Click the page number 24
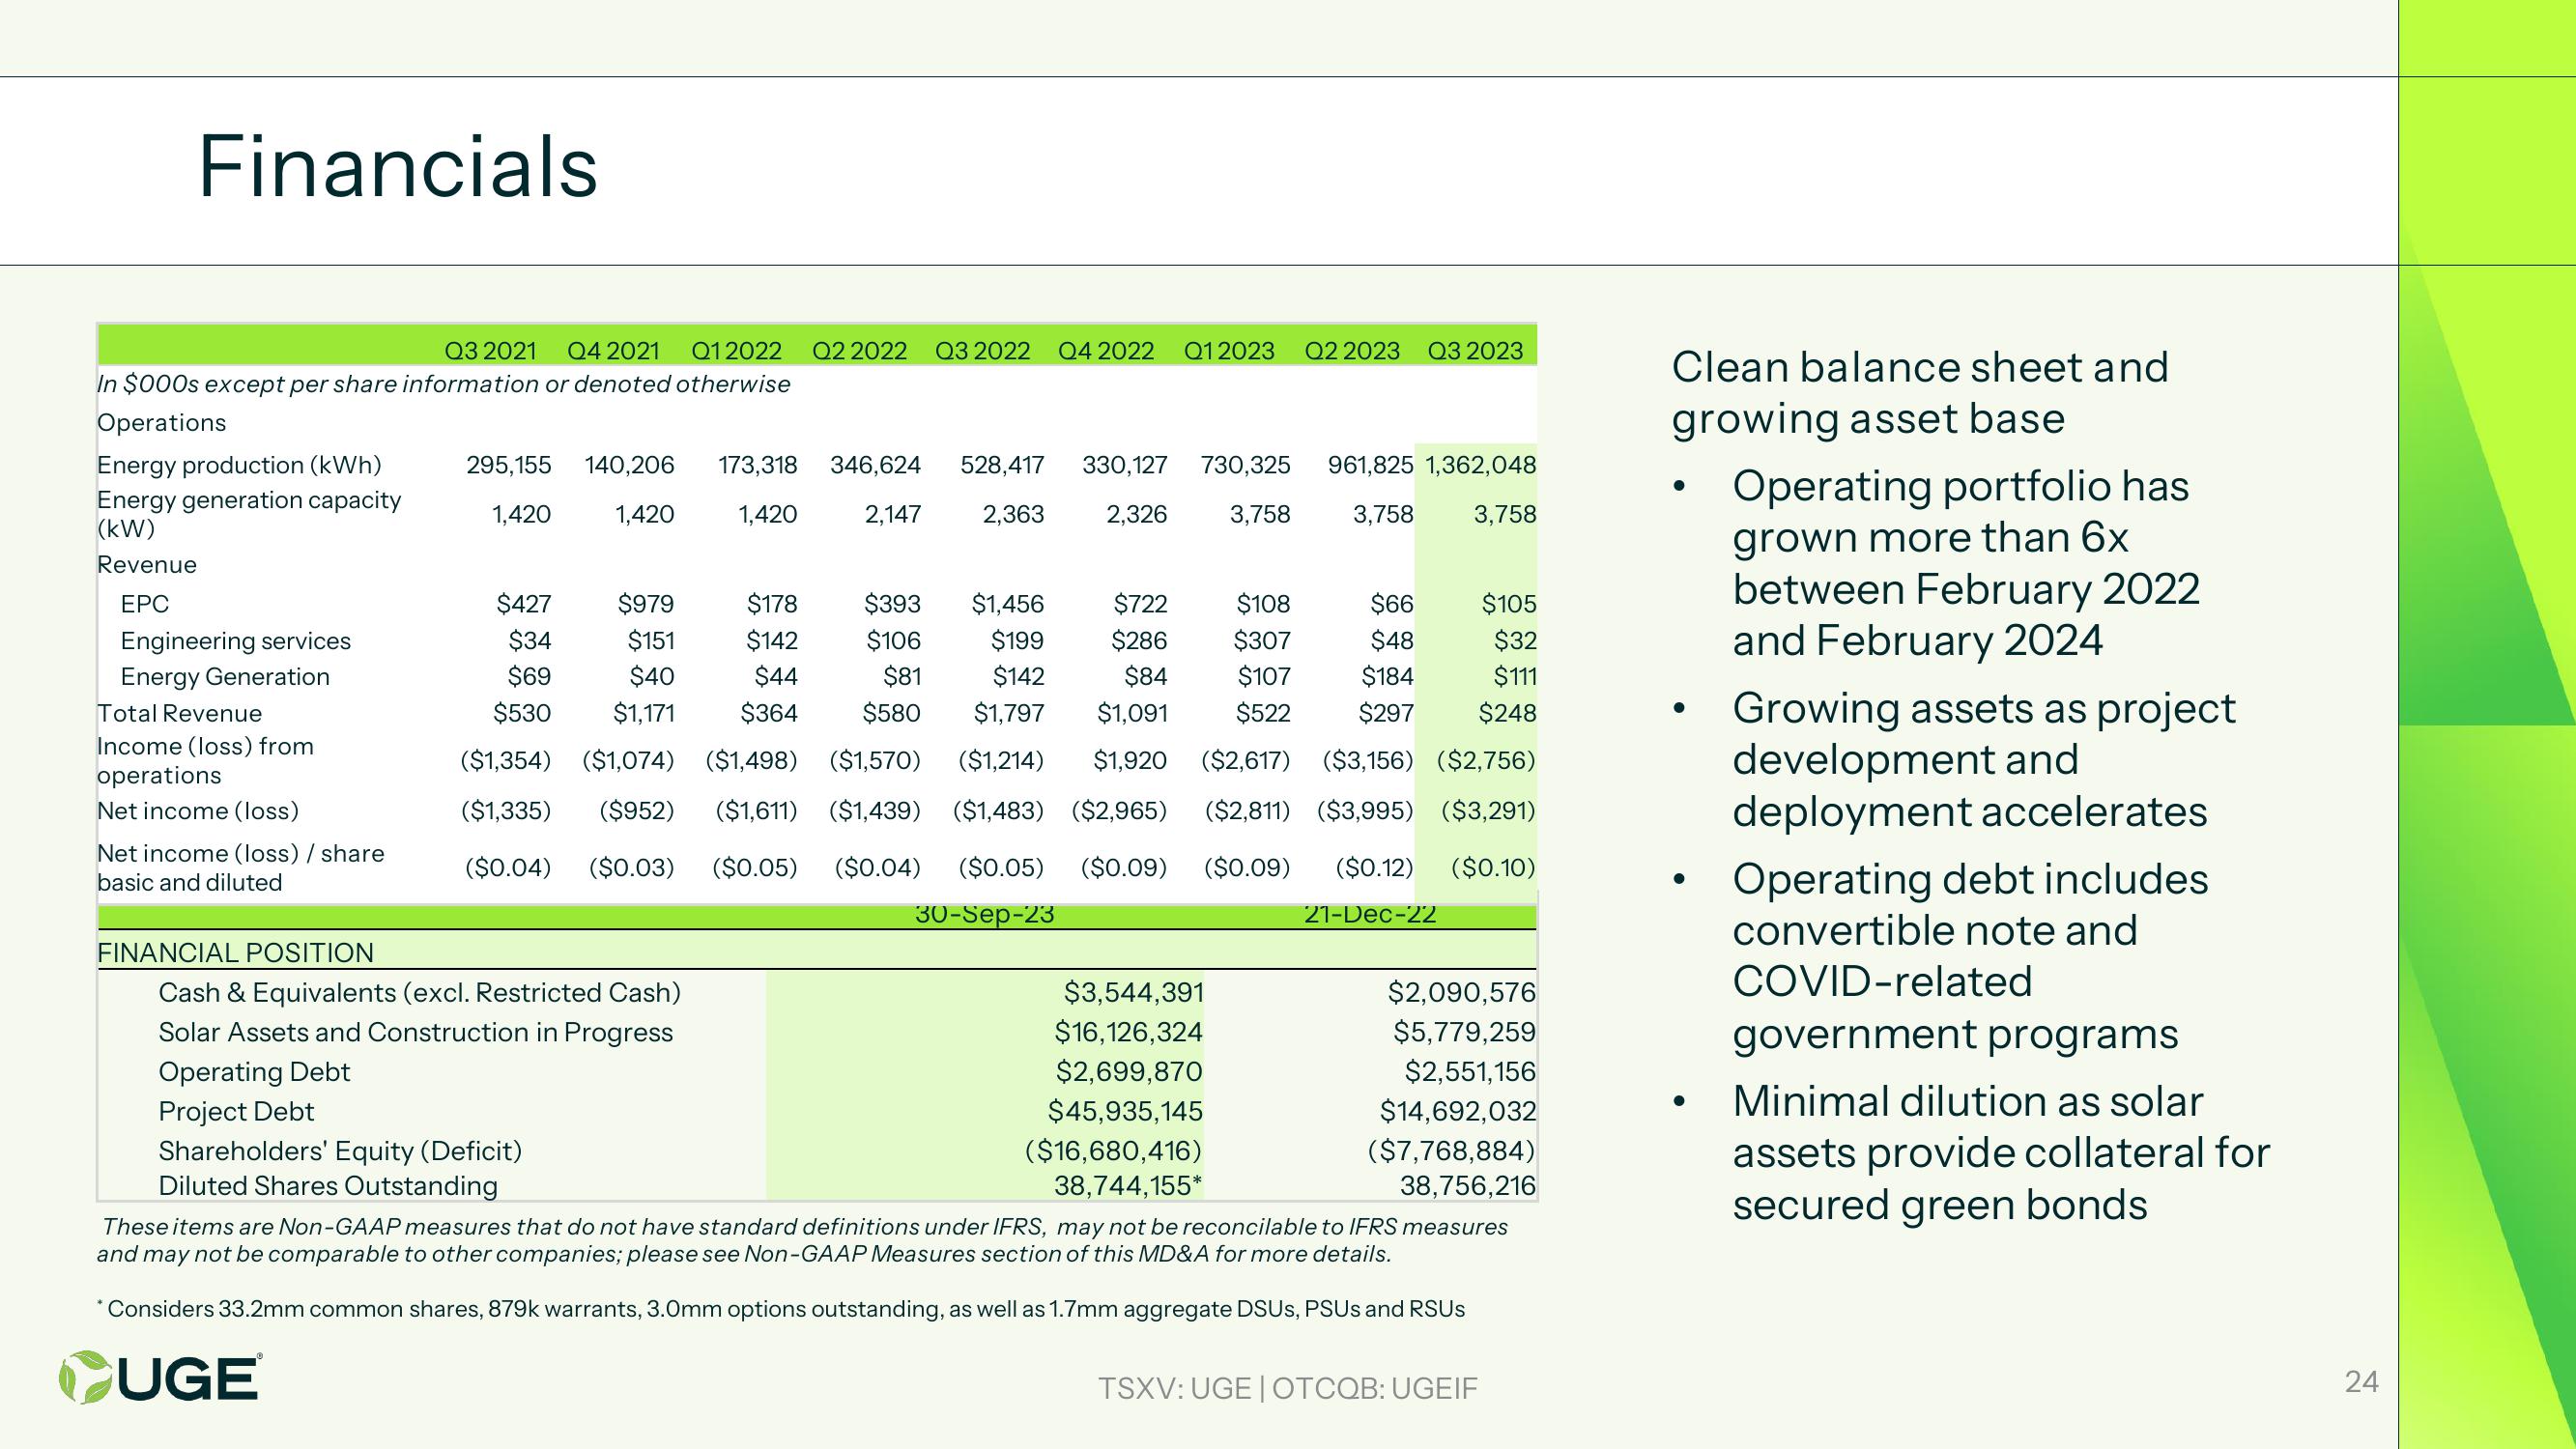The width and height of the screenshot is (2576, 1449). [2362, 1381]
